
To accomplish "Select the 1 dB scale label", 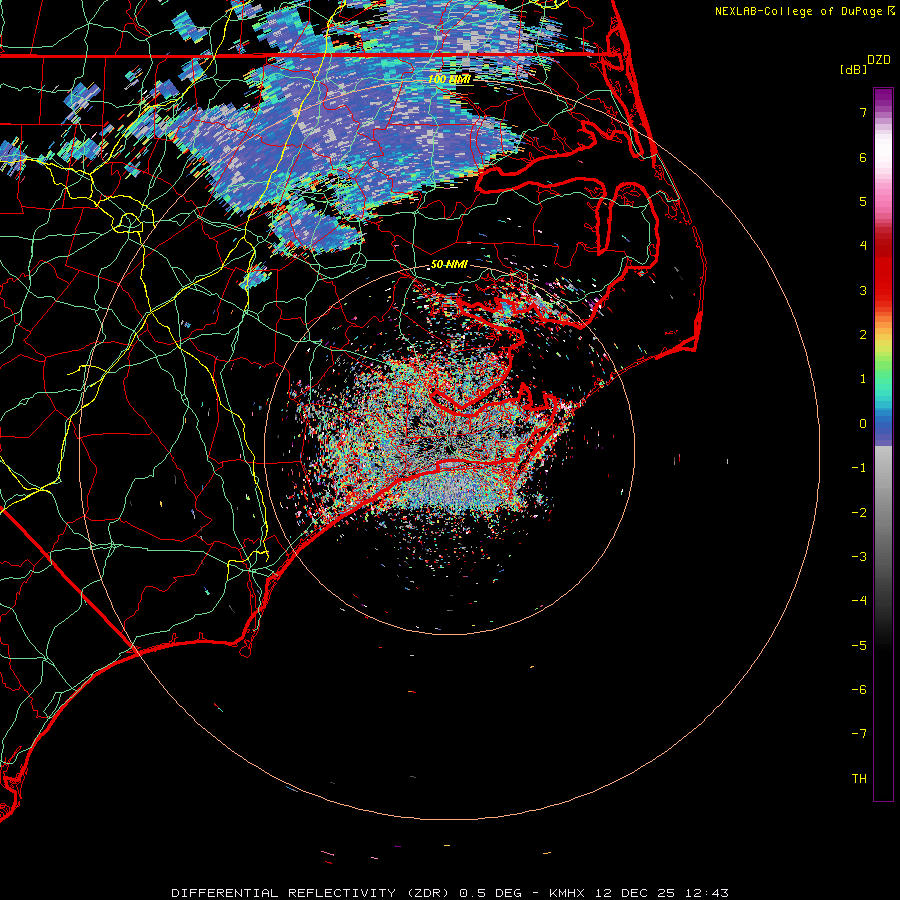I will coord(863,379).
